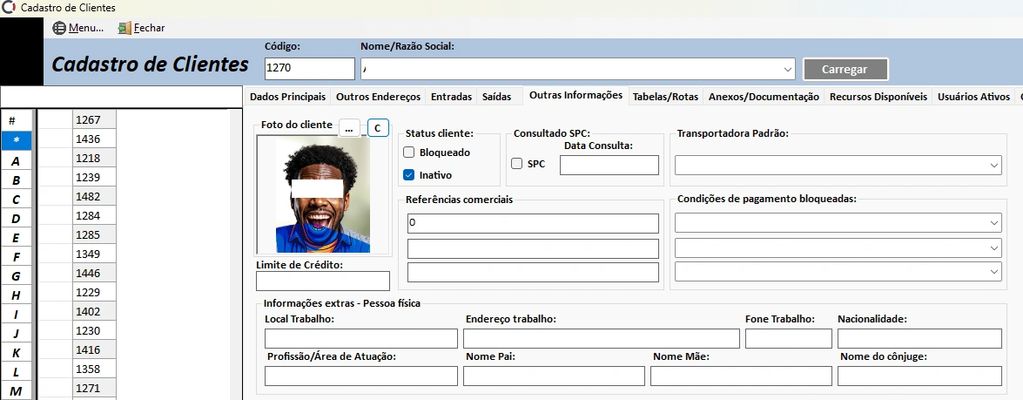Expand the Nome/Razão Social dropdown
This screenshot has height=400, width=1023.
pyautogui.click(x=789, y=69)
